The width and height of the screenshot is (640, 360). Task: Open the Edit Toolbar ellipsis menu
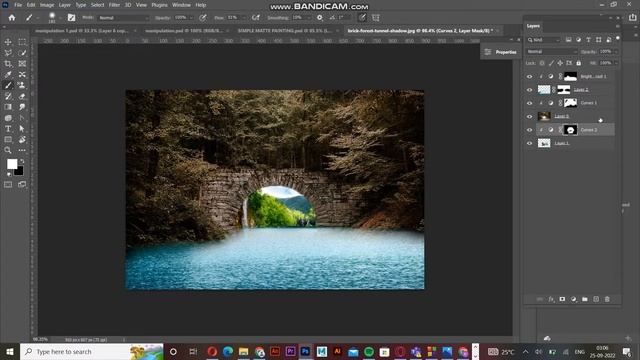[22, 150]
